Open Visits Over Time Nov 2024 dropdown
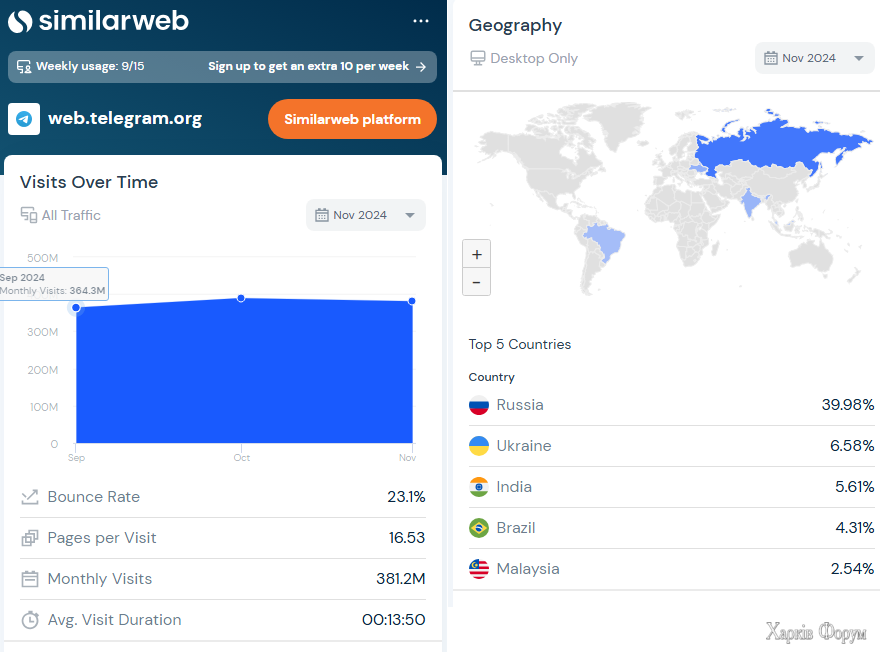This screenshot has height=652, width=880. [365, 215]
